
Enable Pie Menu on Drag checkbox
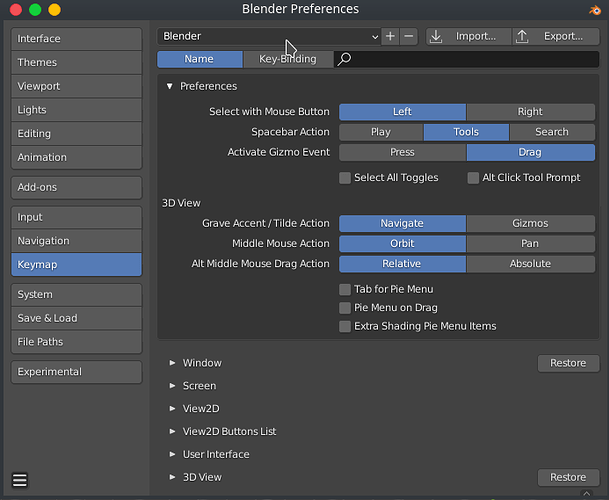[345, 308]
